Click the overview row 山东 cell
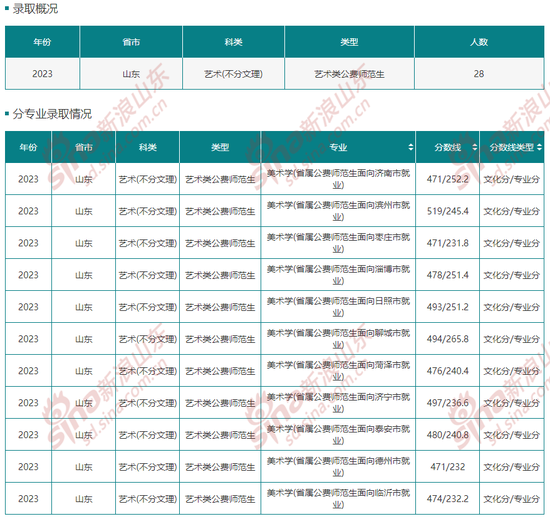 [131, 74]
